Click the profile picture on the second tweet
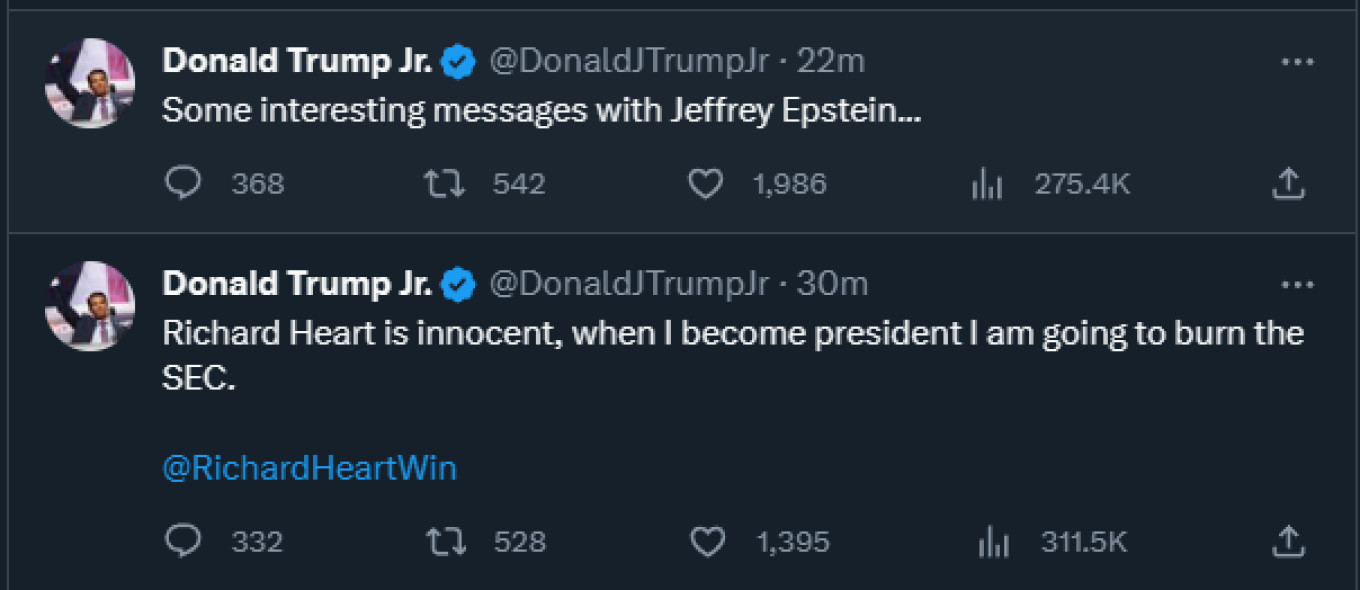Viewport: 1360px width, 590px height. (x=90, y=306)
